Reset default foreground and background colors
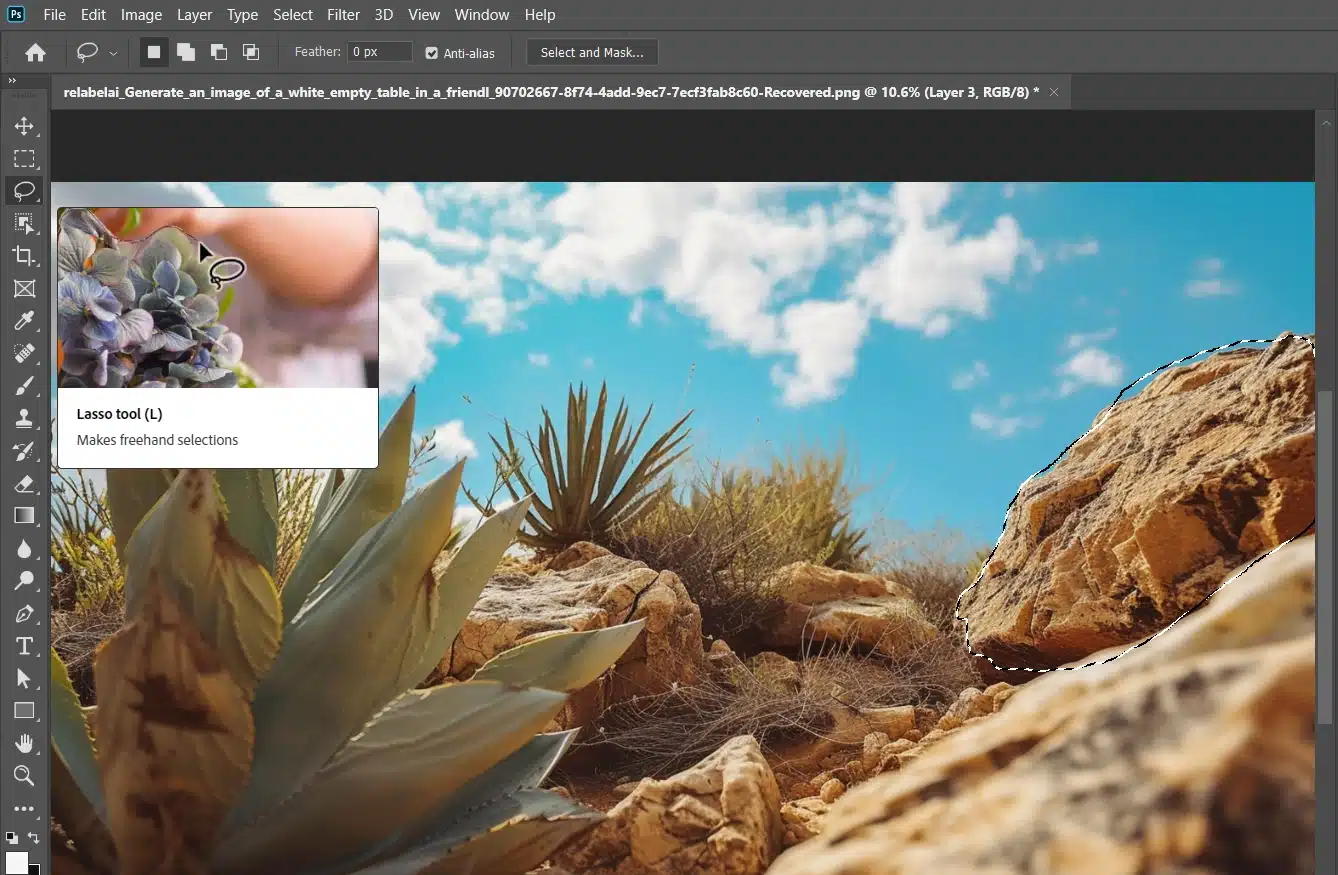 coord(12,837)
